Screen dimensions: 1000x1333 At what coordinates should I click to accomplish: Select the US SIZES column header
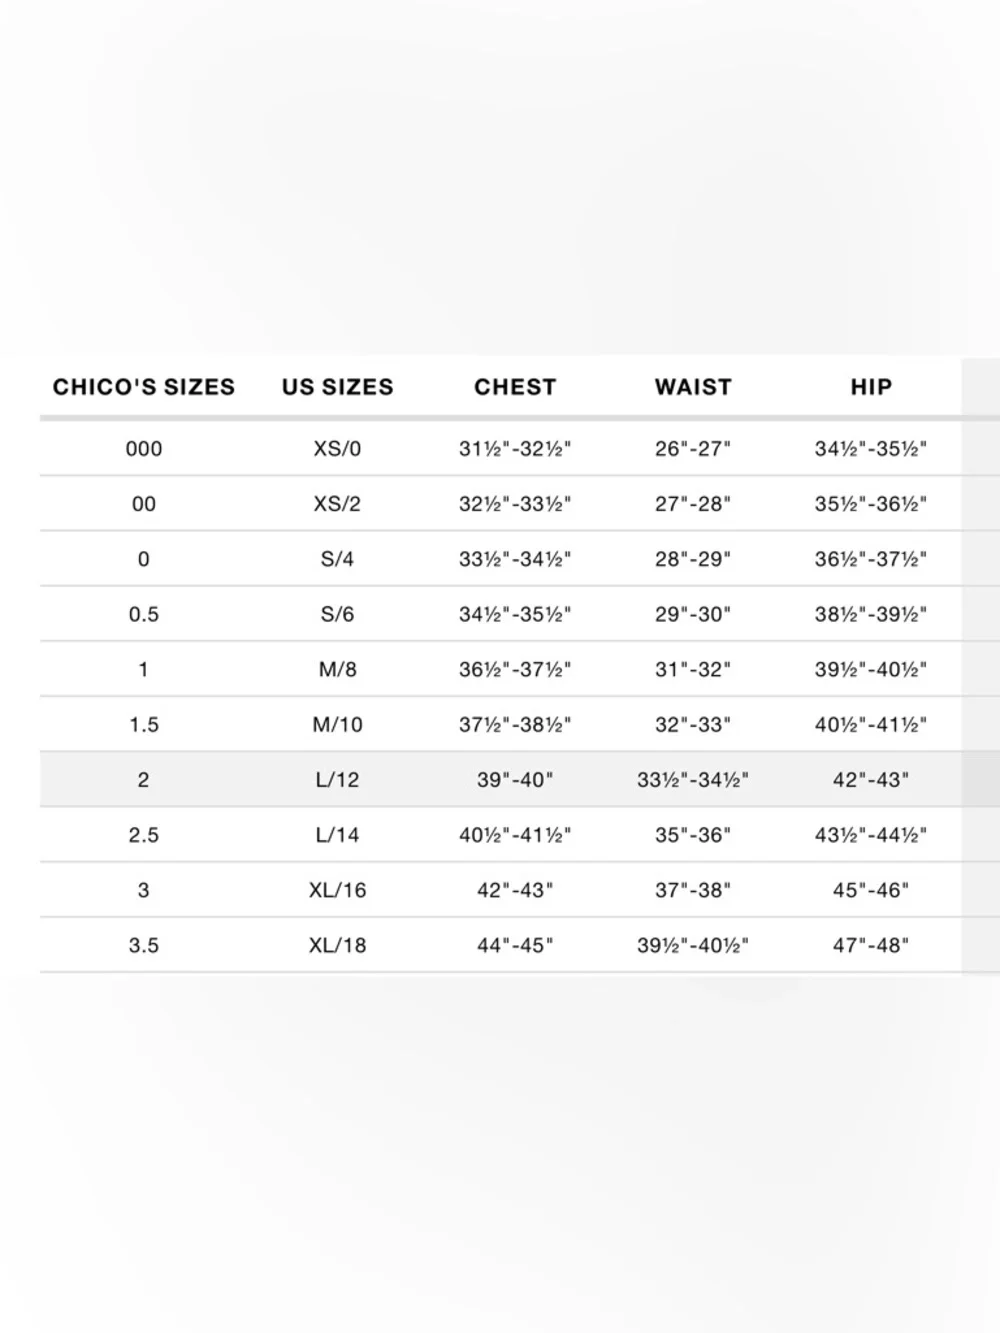(x=338, y=387)
